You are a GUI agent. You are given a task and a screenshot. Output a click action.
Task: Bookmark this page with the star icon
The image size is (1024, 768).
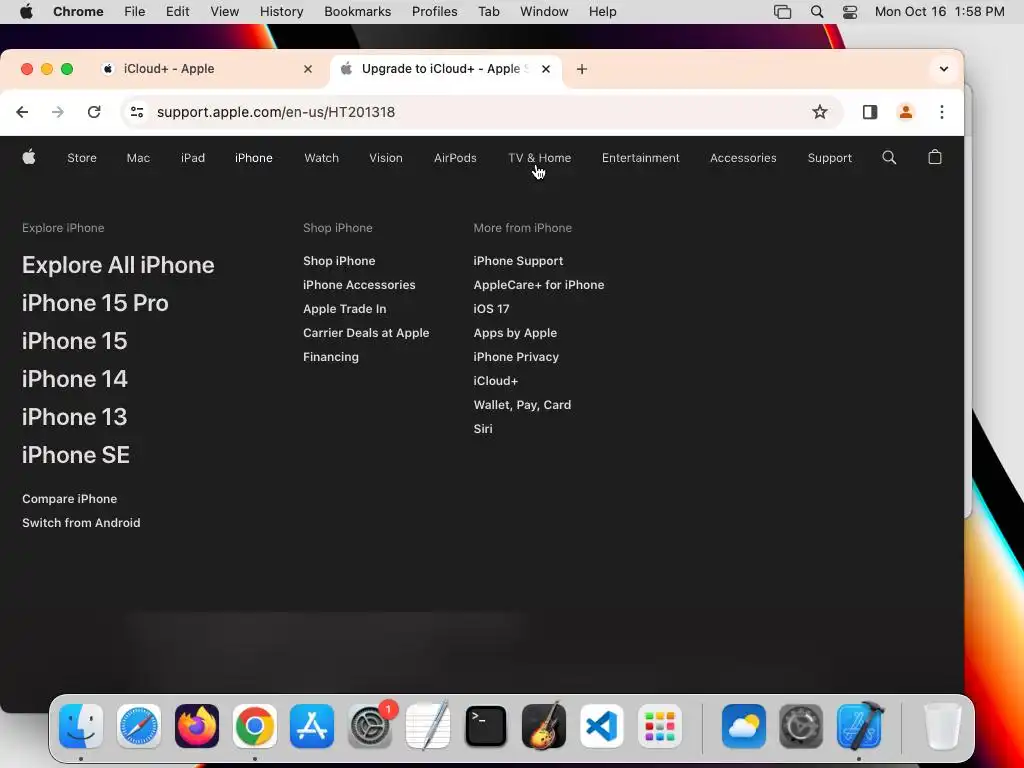point(820,112)
